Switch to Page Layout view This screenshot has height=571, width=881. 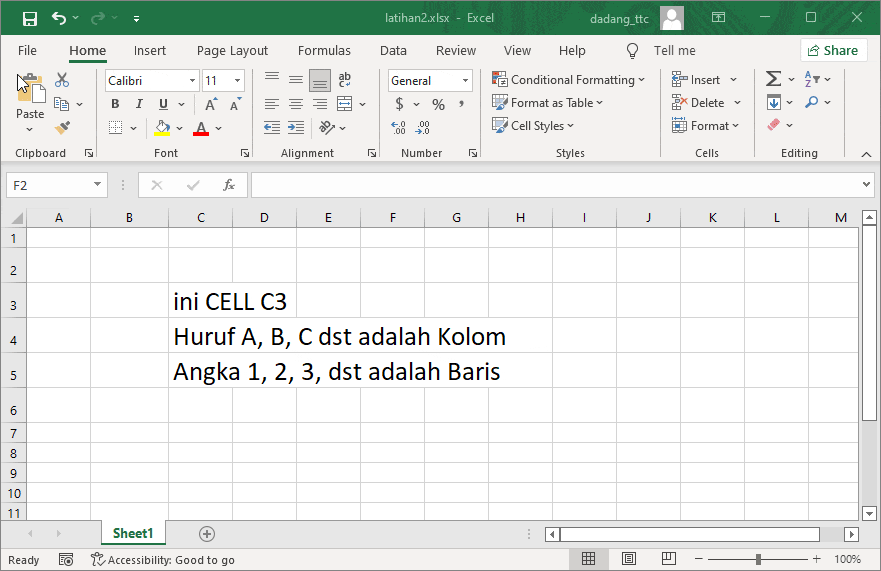(629, 559)
